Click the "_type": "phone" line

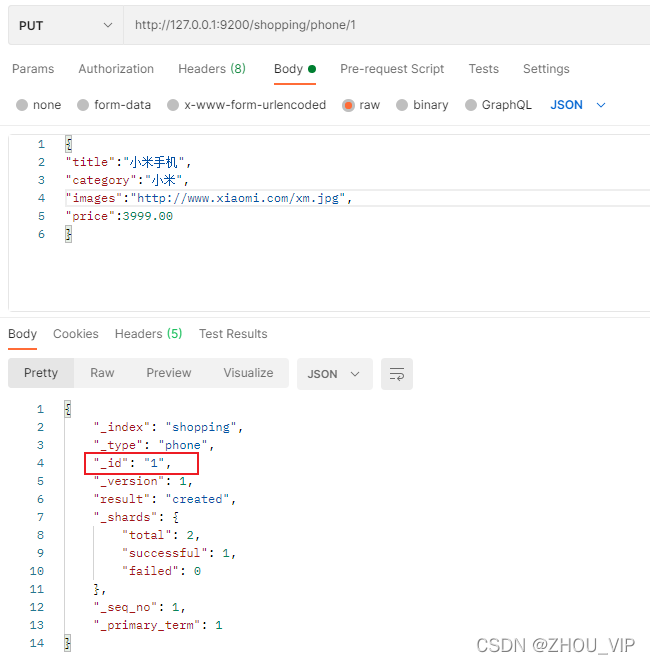tap(154, 445)
